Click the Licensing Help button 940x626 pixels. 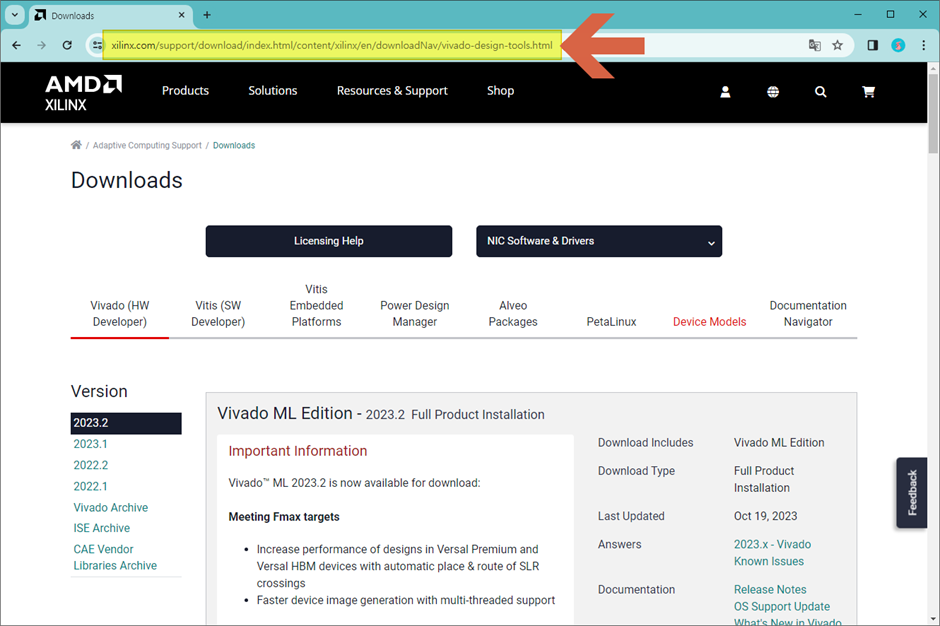click(x=329, y=241)
